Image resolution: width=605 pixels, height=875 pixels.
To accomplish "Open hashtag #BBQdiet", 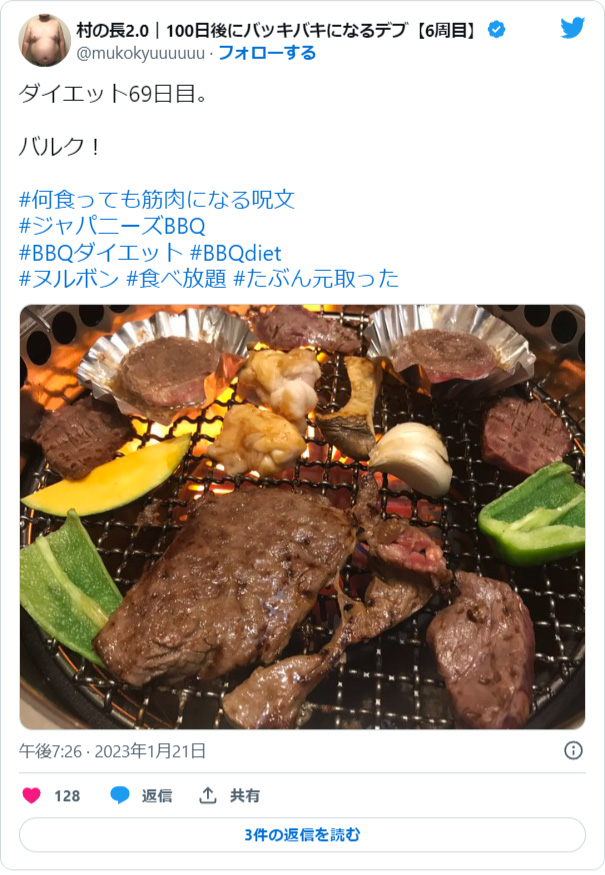I will [x=236, y=253].
